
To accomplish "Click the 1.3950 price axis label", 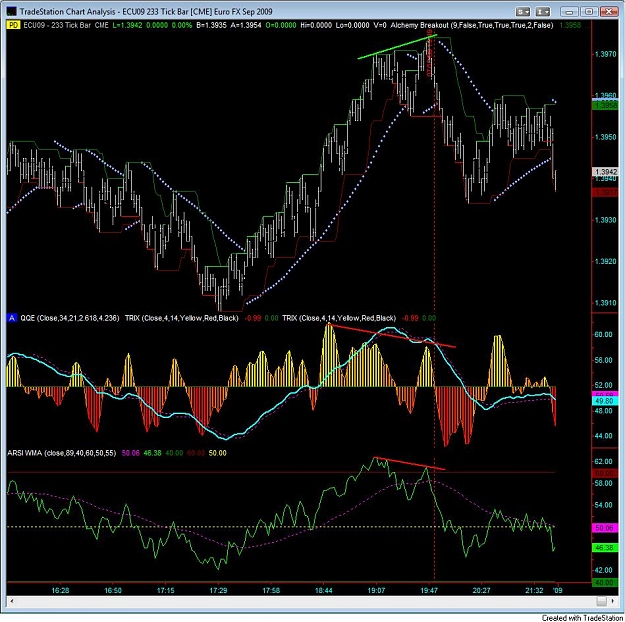I will (605, 137).
